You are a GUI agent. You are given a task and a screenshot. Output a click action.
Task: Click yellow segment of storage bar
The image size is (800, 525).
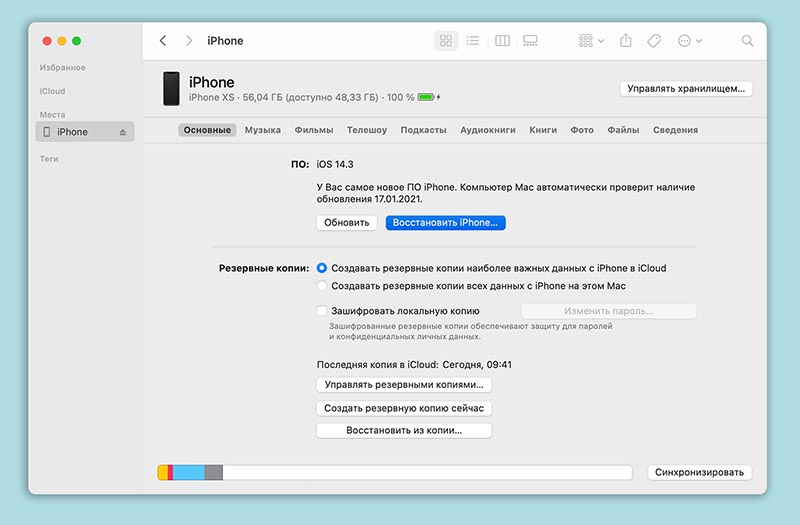[163, 472]
